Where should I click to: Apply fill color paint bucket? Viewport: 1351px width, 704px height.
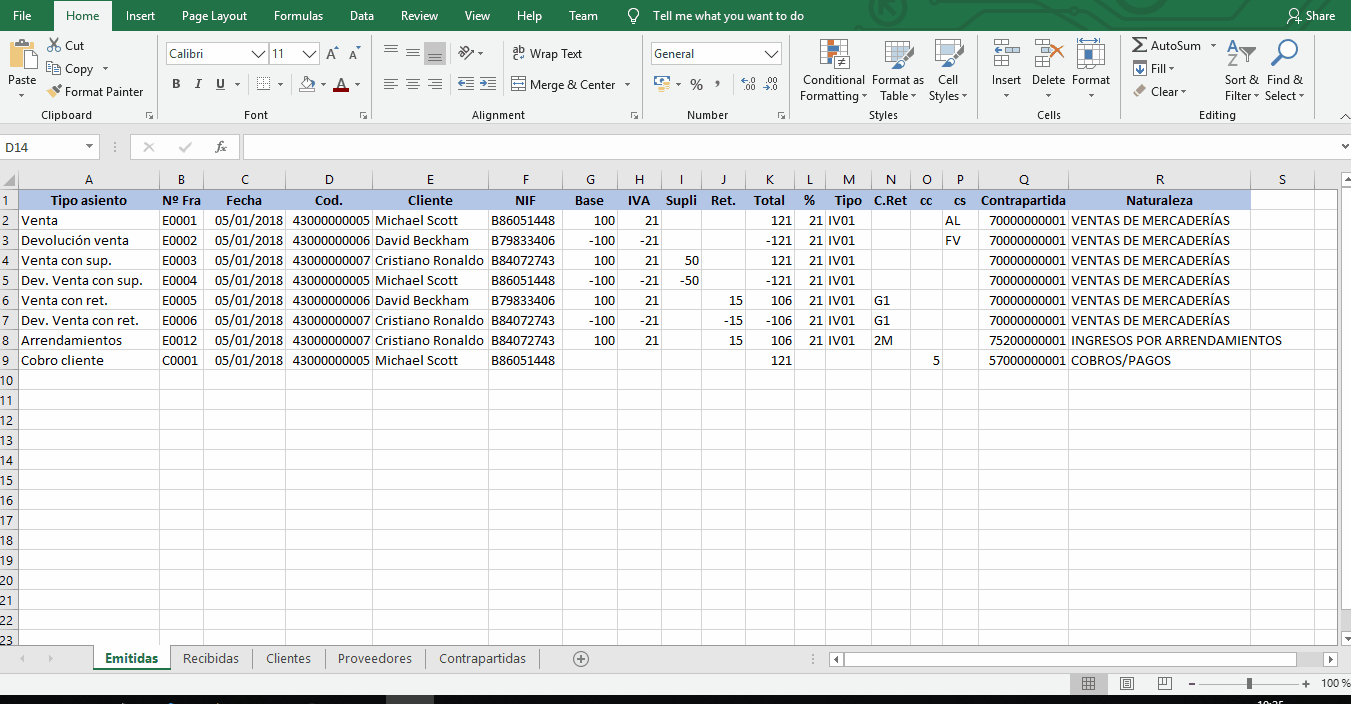point(307,84)
